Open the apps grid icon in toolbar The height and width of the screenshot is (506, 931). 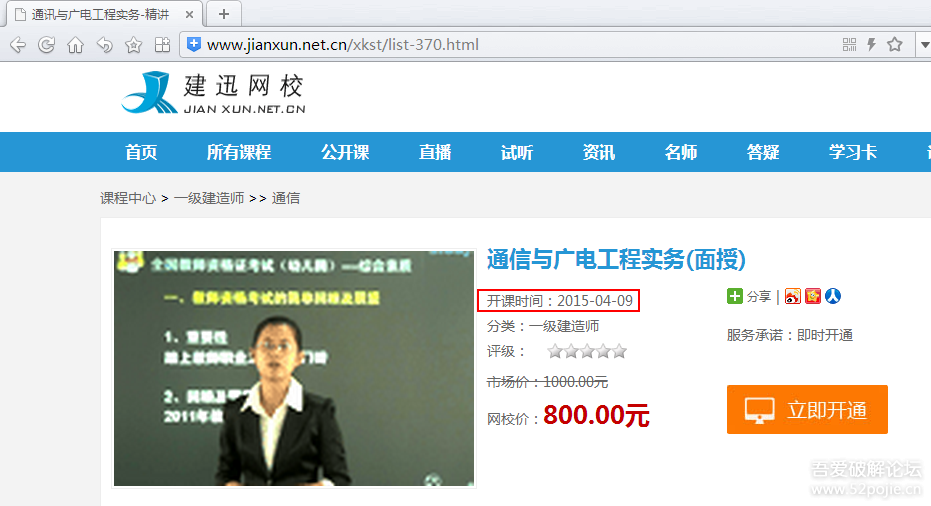[x=162, y=45]
